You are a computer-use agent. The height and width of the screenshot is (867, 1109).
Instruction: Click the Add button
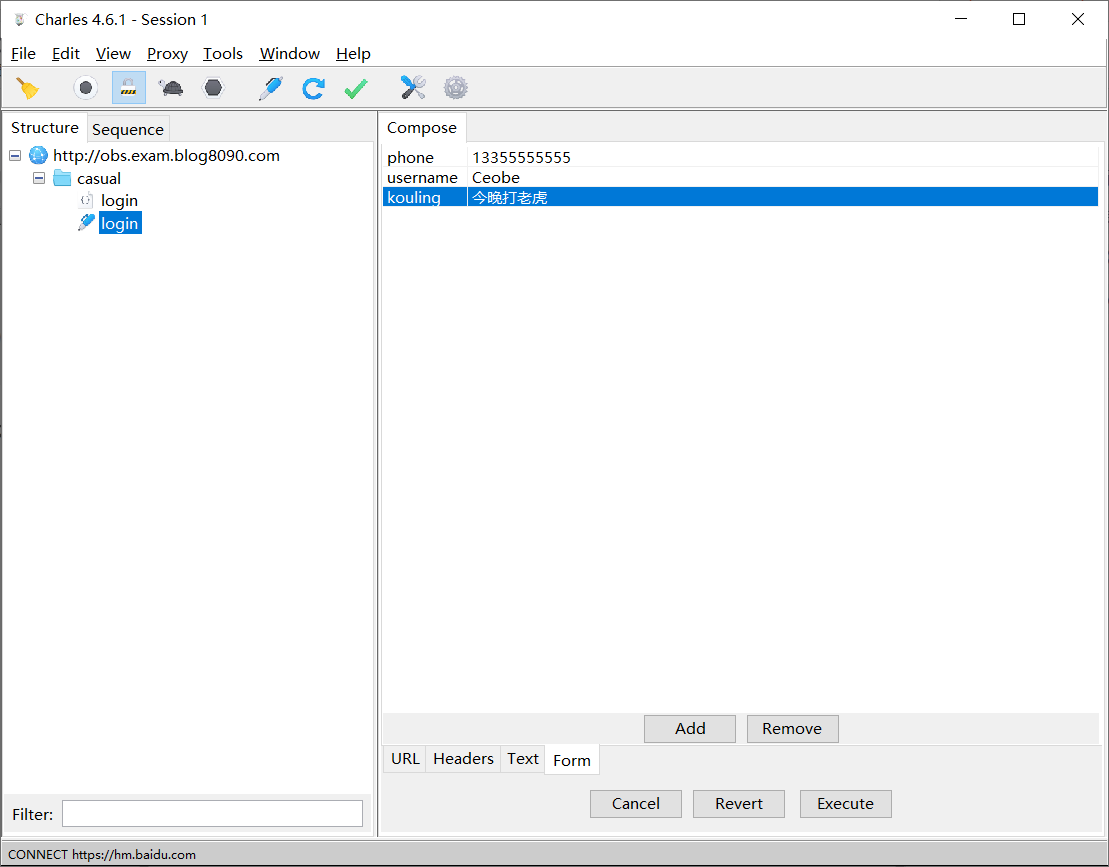690,728
